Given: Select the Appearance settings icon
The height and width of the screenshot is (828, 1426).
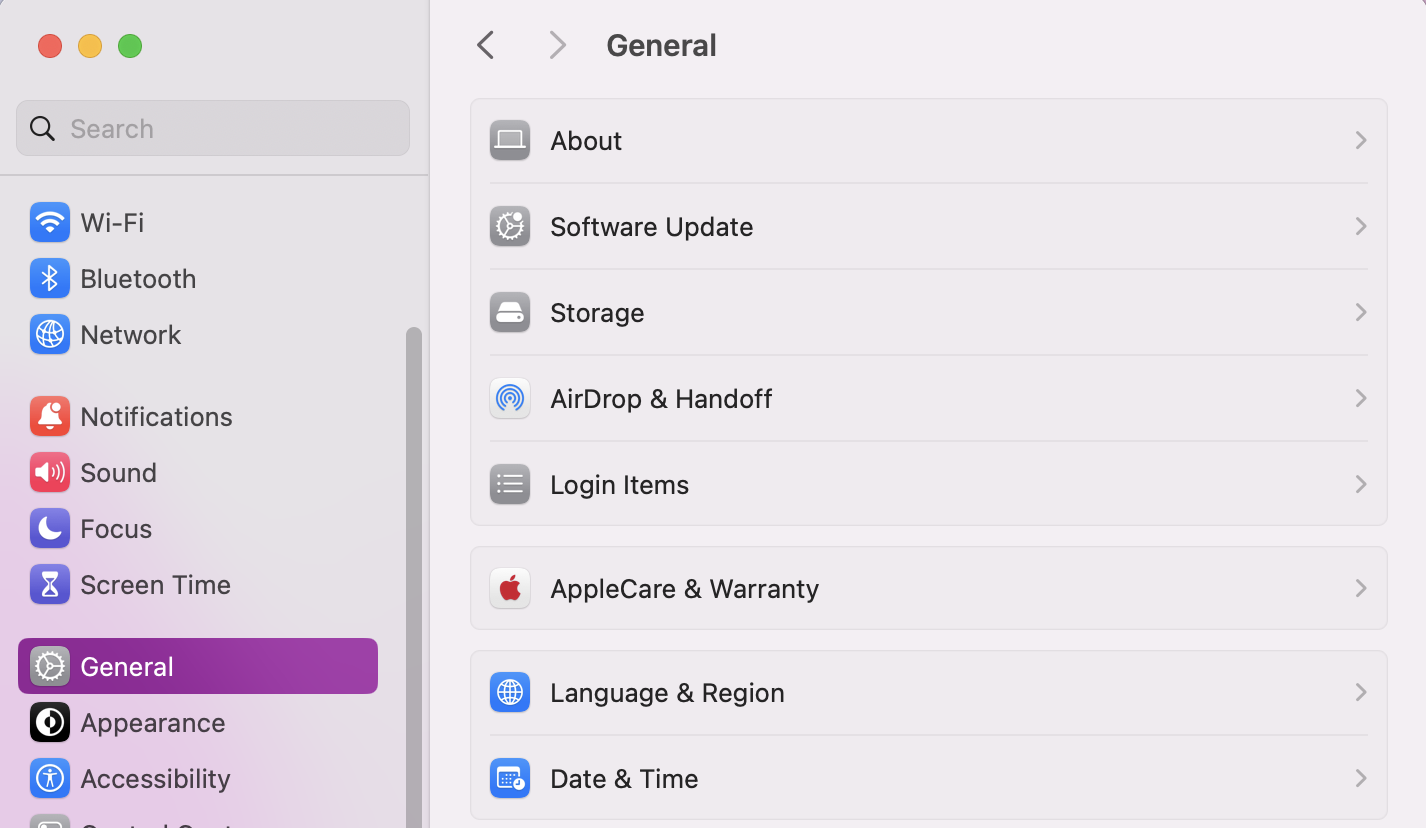Looking at the screenshot, I should tap(50, 722).
